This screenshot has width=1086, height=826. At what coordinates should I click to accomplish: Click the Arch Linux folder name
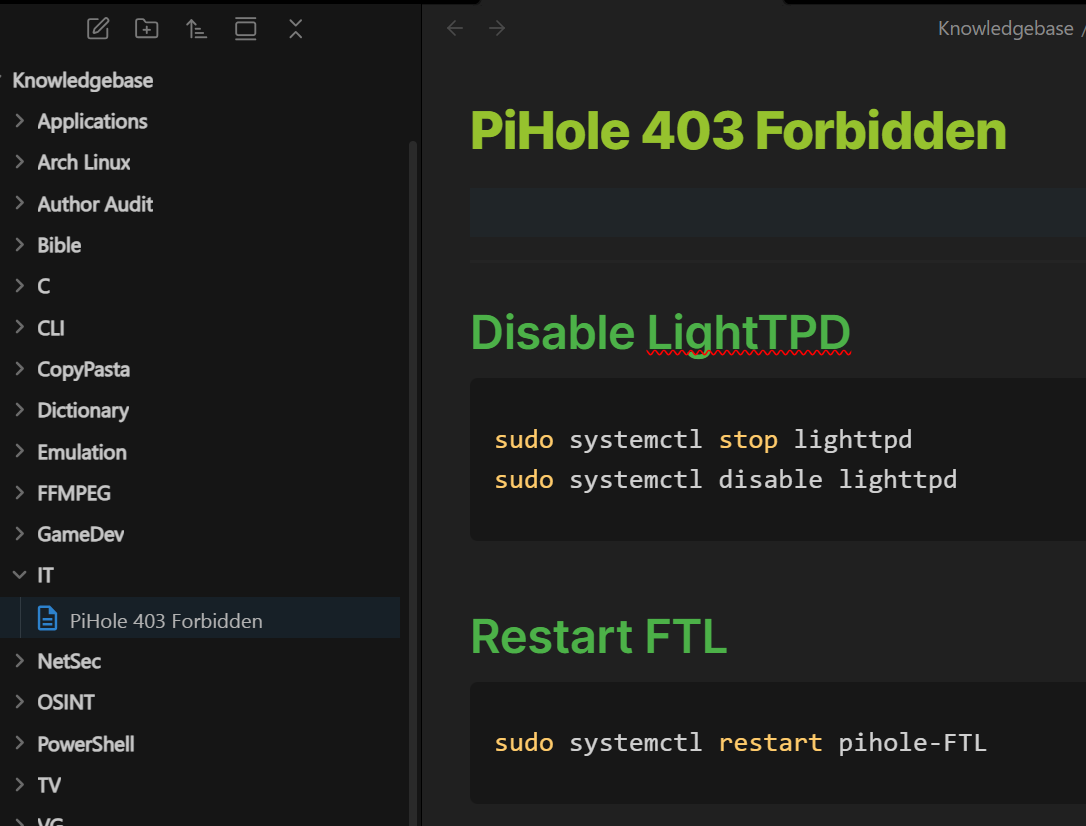tap(84, 162)
